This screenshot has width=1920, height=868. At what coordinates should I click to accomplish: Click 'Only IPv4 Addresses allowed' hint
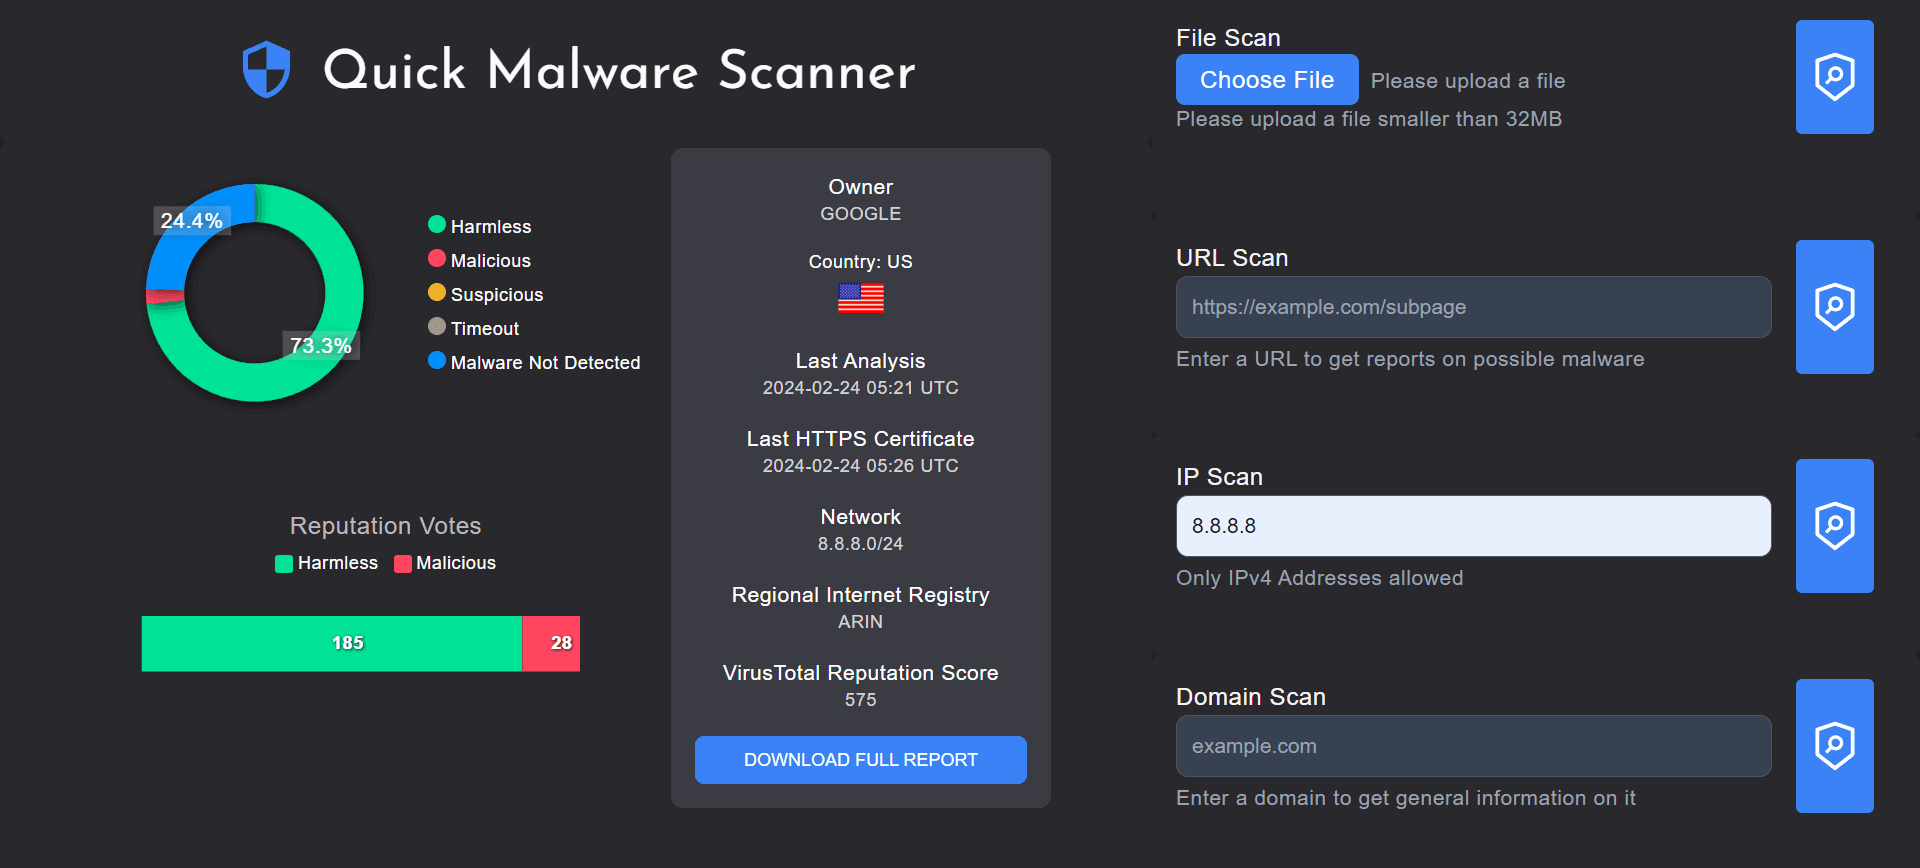1320,578
